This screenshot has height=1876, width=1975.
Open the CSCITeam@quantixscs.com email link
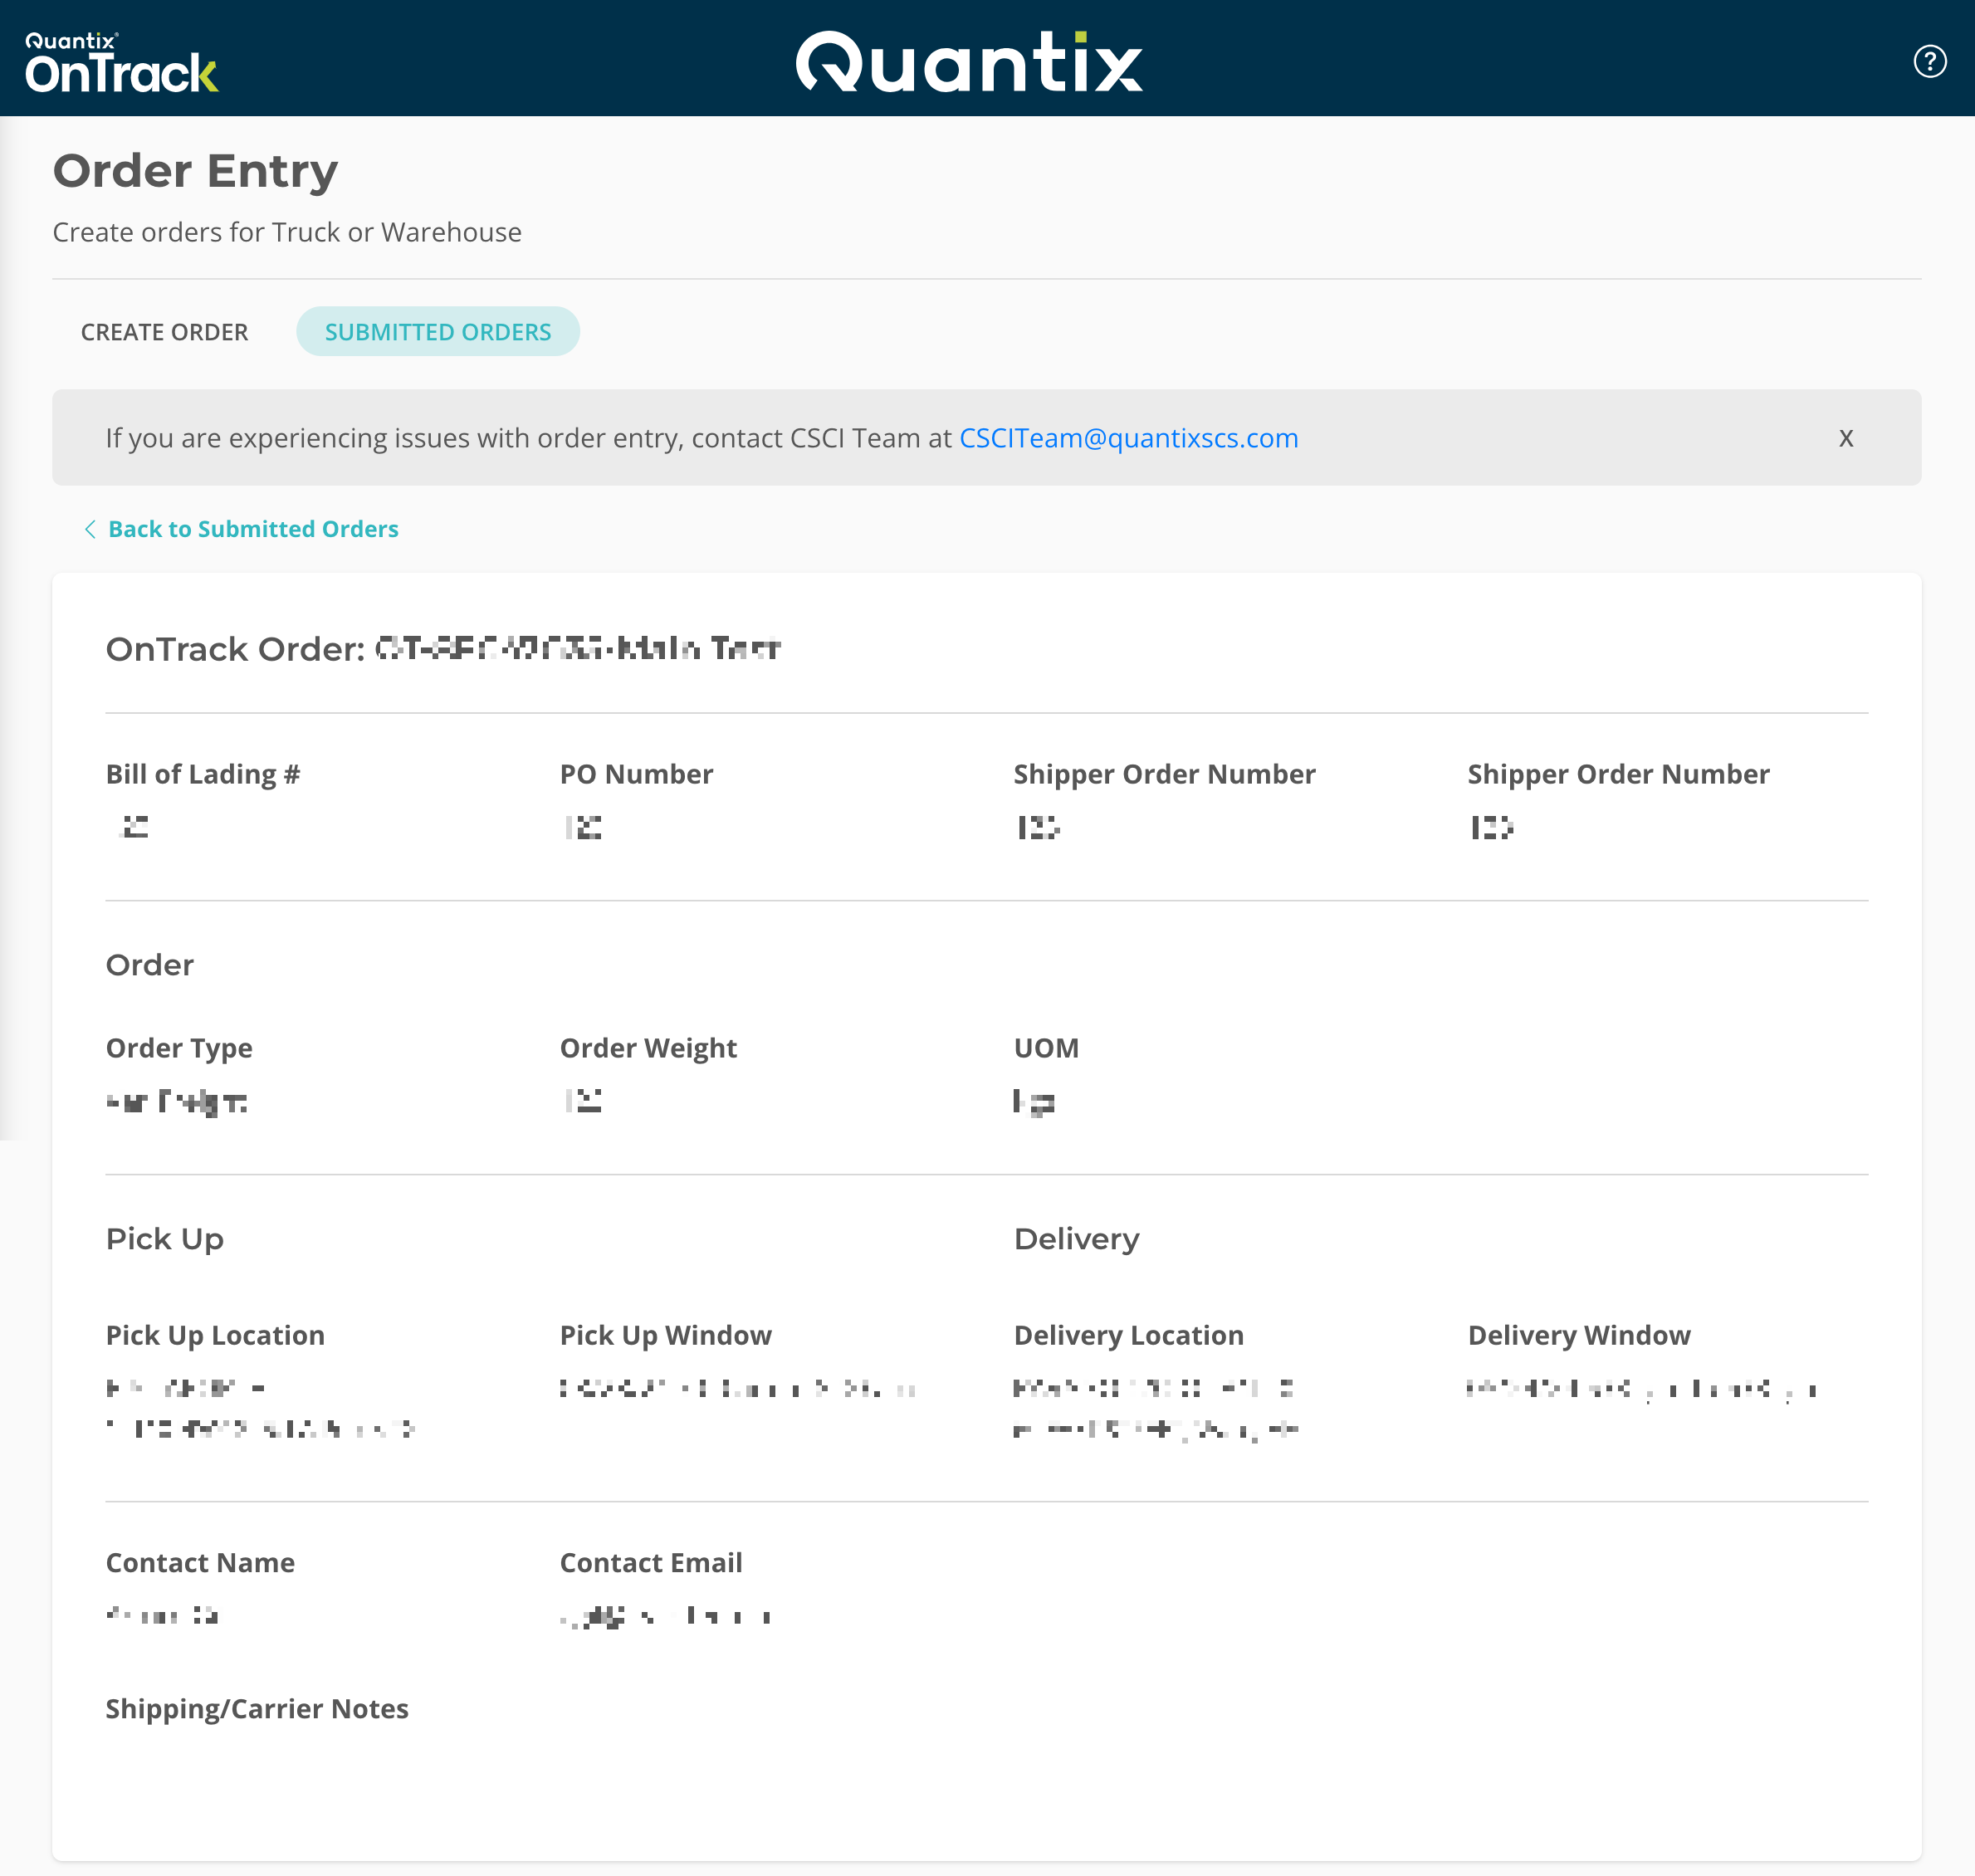[1128, 437]
